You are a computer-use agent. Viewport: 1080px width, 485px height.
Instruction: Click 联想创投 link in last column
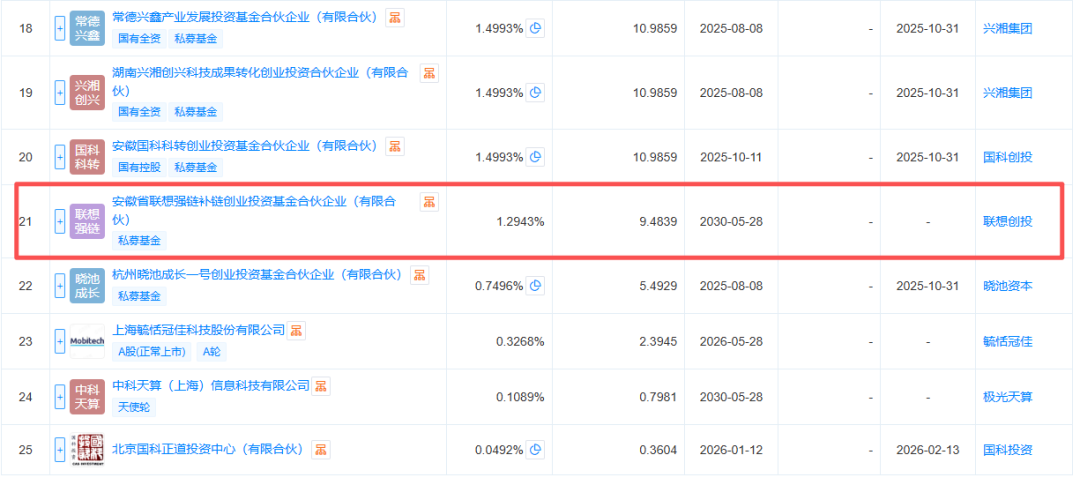[x=1008, y=222]
